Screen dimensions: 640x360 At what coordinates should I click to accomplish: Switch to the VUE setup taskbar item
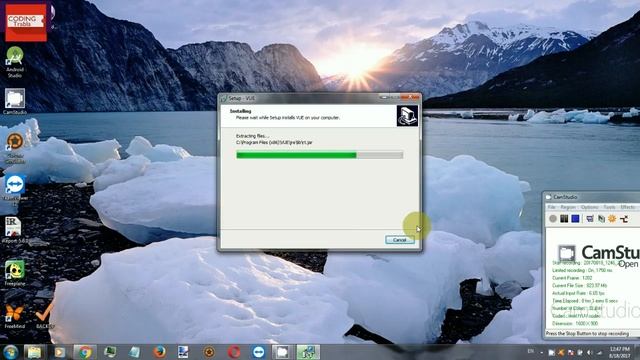pyautogui.click(x=308, y=352)
